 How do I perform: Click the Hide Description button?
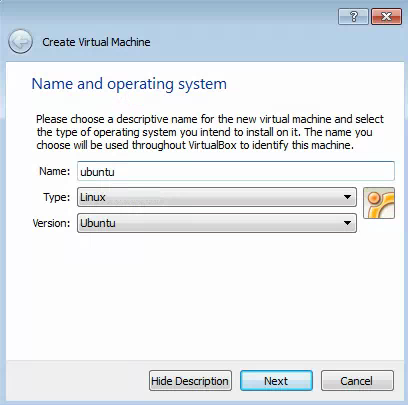pyautogui.click(x=190, y=381)
